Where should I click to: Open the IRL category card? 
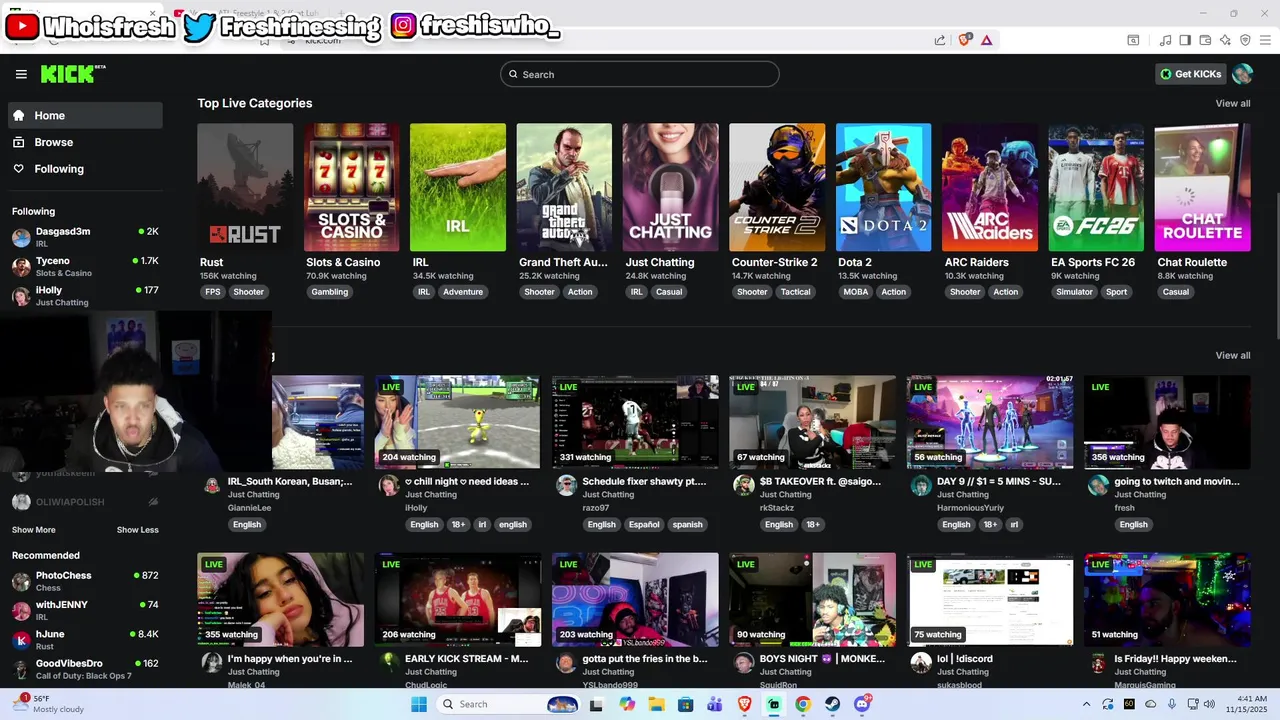pos(457,187)
